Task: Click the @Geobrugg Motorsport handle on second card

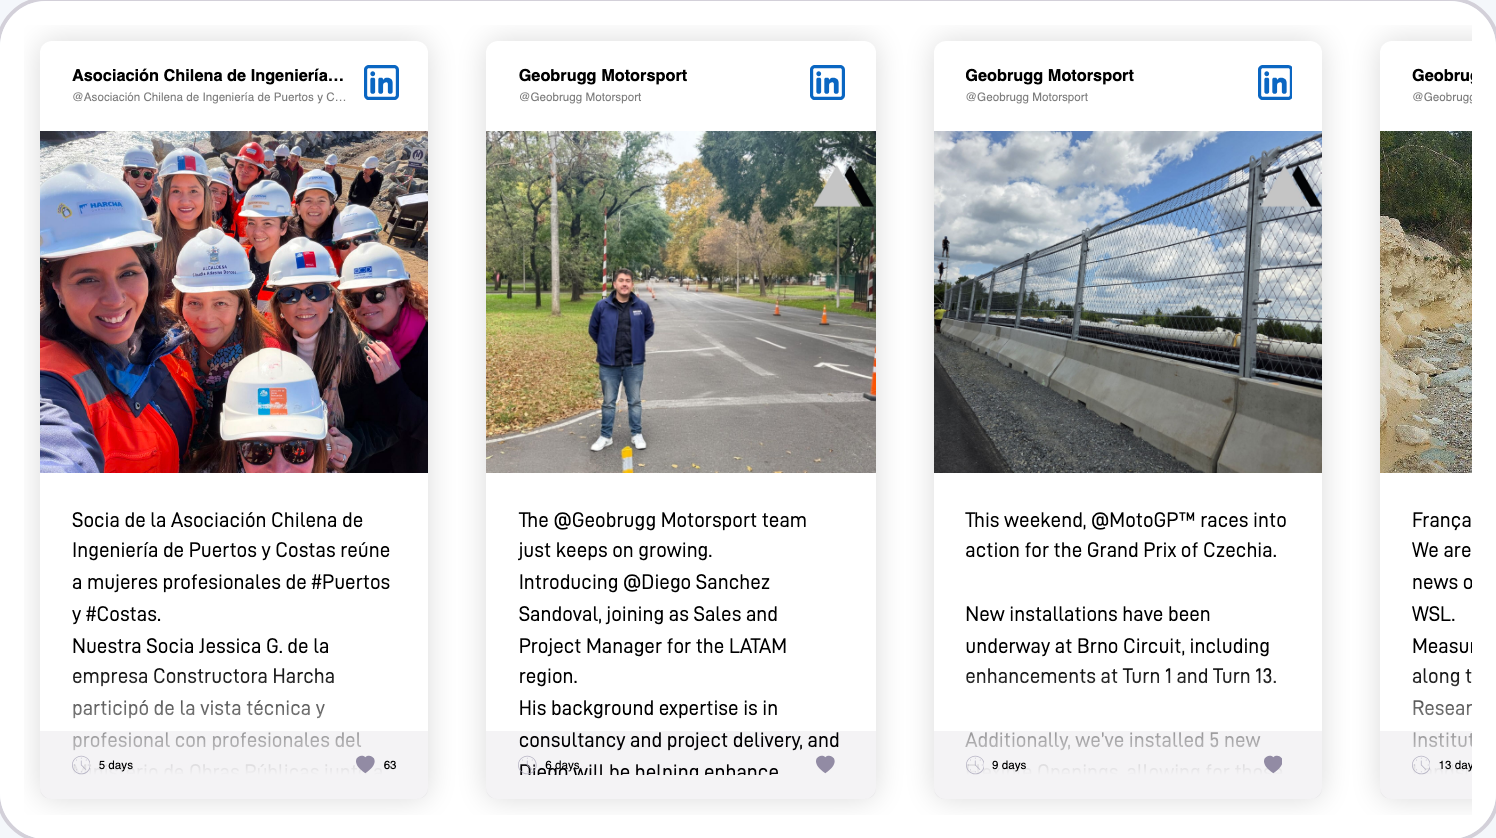Action: [580, 97]
